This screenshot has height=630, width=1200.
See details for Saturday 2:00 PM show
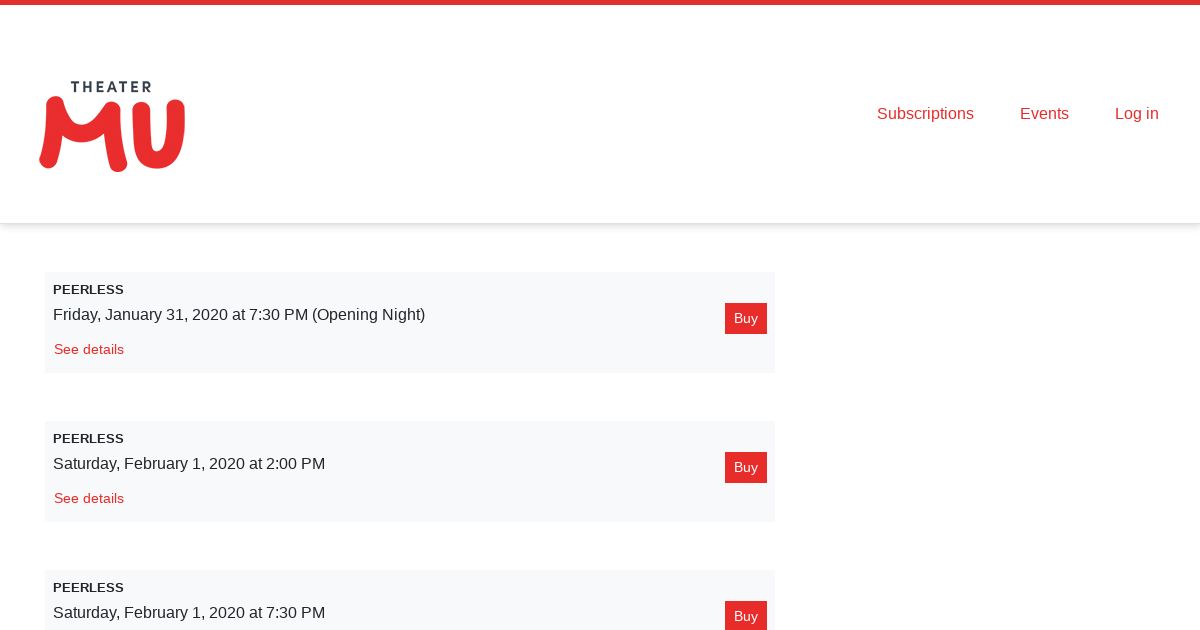pyautogui.click(x=89, y=498)
